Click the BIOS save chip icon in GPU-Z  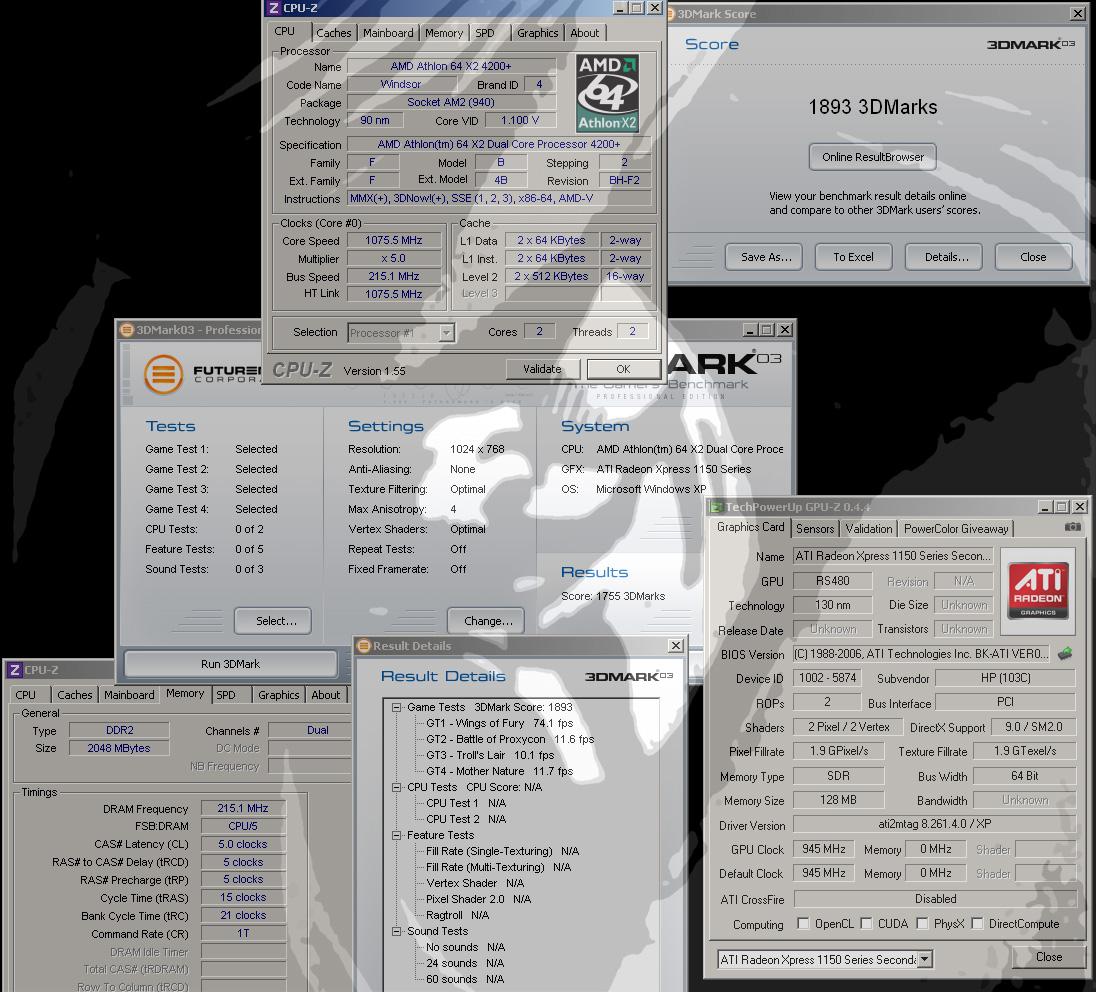coord(1065,654)
